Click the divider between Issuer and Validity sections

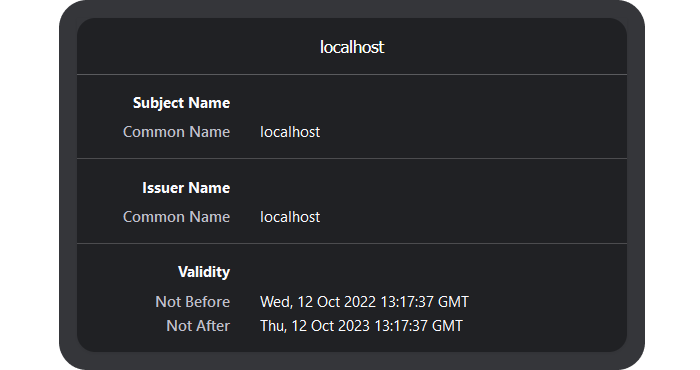click(x=352, y=243)
